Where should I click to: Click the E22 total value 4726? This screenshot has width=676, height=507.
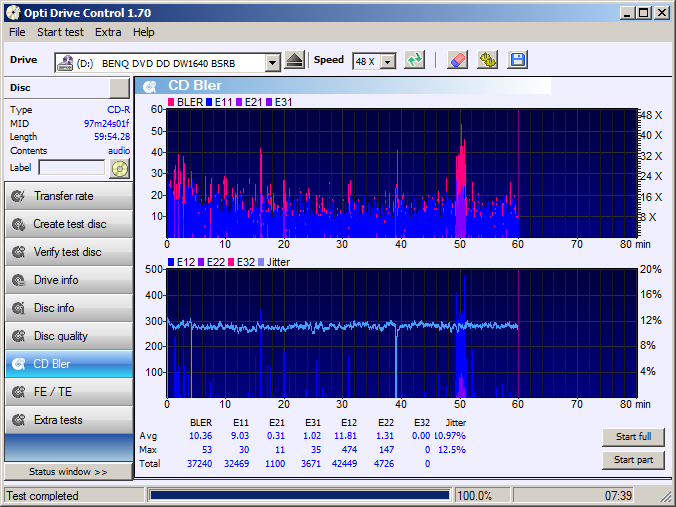pyautogui.click(x=384, y=463)
